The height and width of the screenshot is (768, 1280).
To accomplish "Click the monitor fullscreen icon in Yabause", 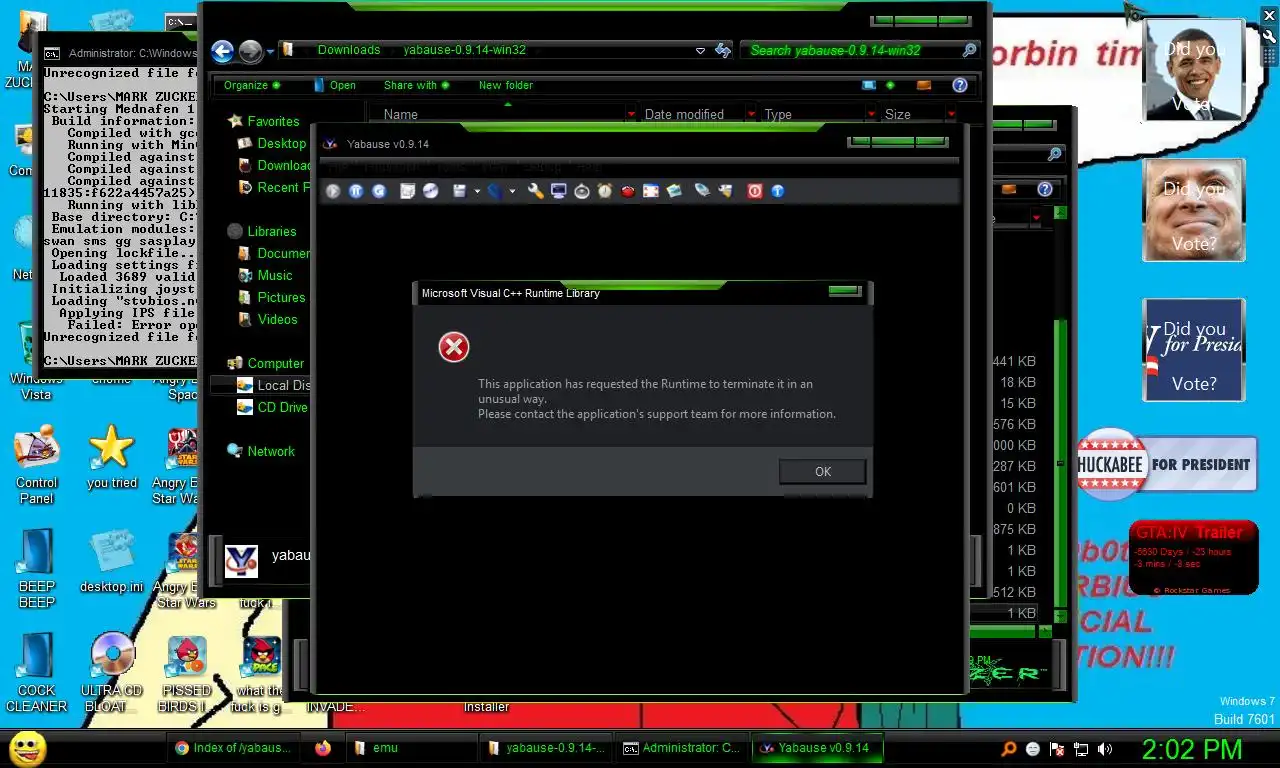I will tap(558, 191).
